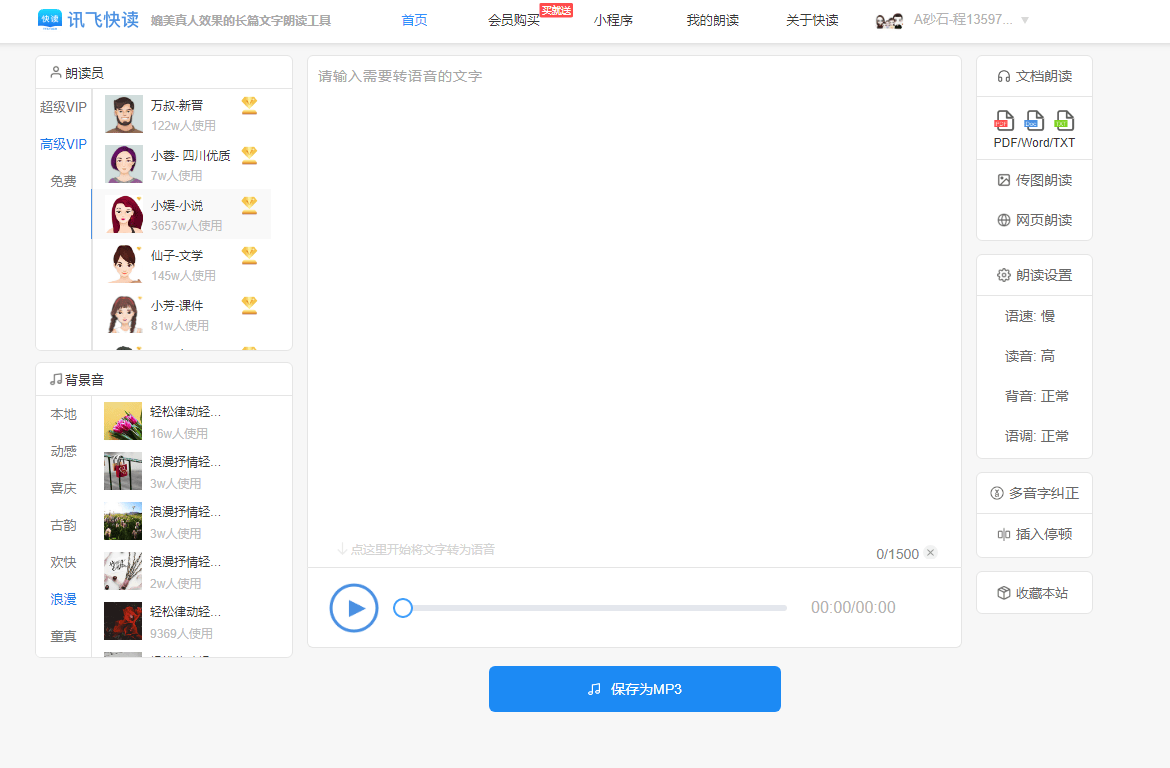Adjust the 背音 background volume option
Screen dimensions: 1170x768
pos(1034,395)
